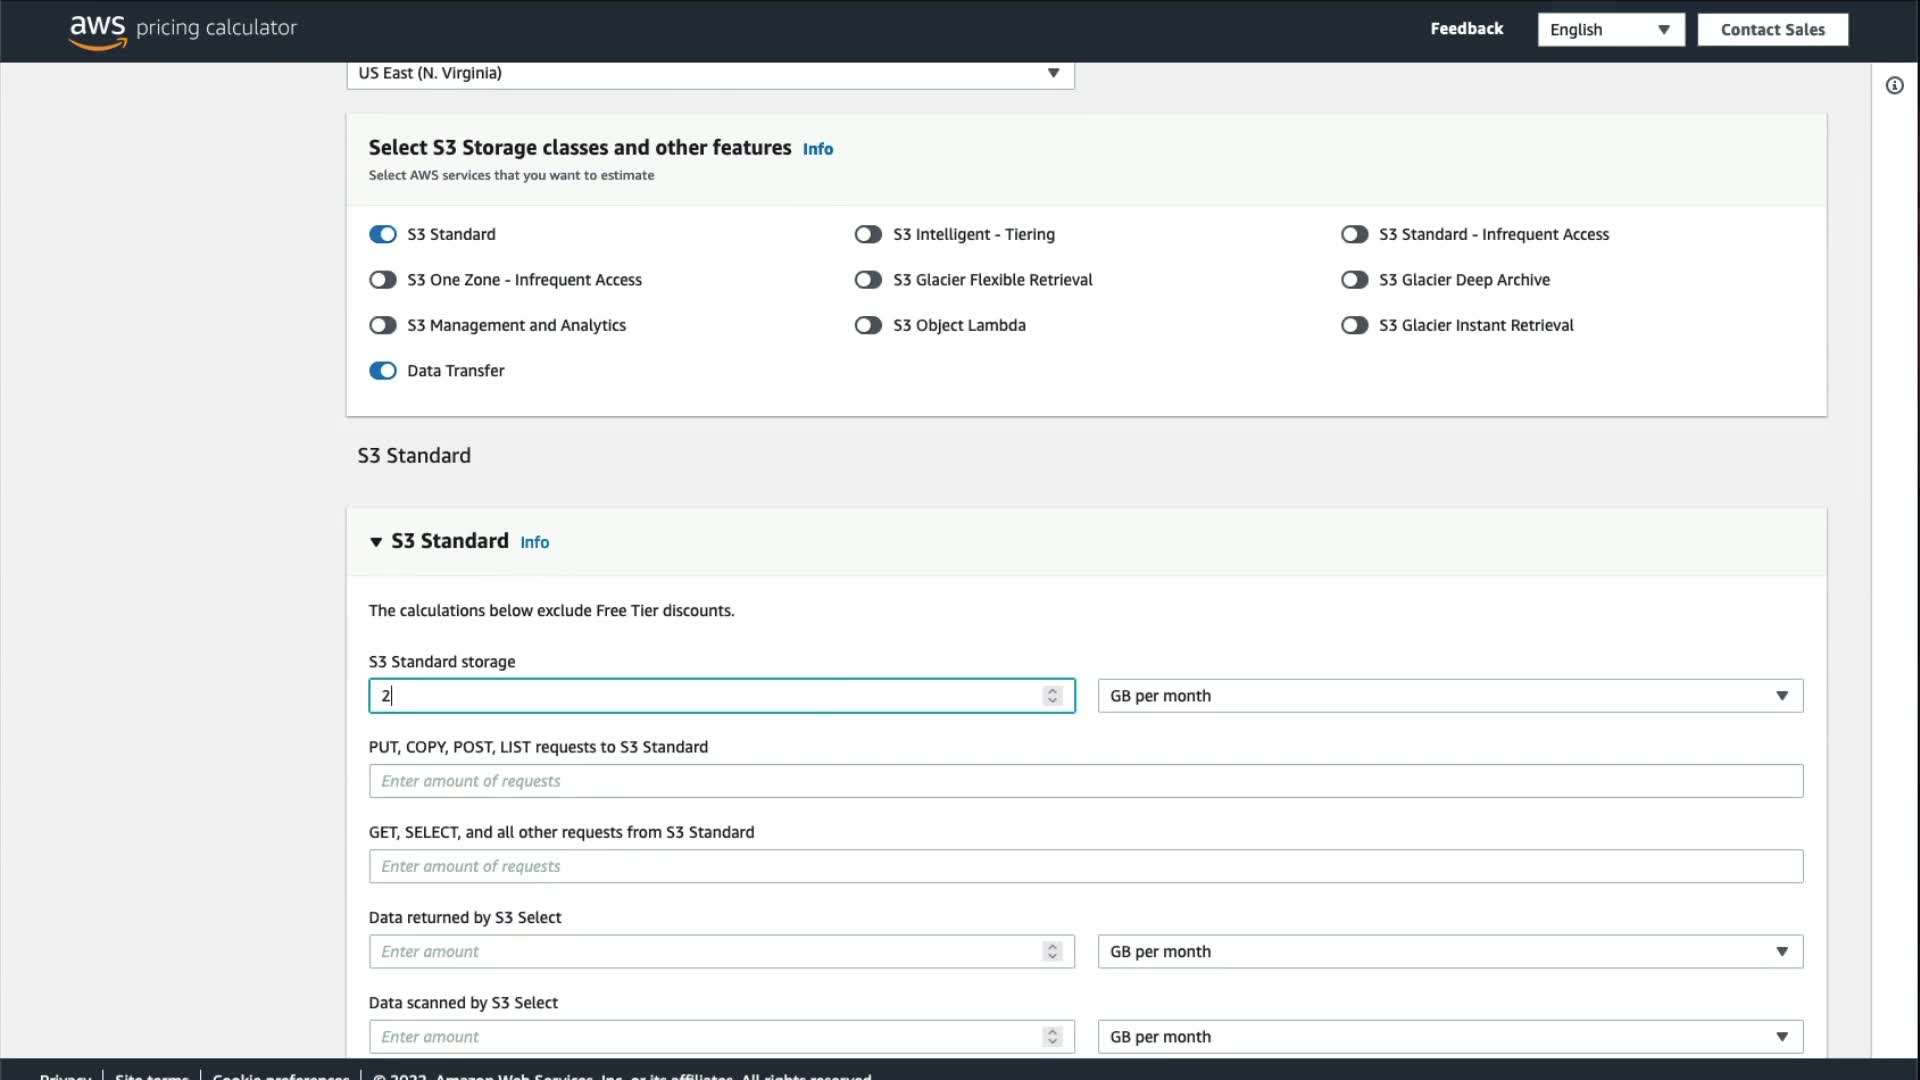
Task: Click the PUT, COPY, POST, LIST requests field
Action: (x=1085, y=781)
